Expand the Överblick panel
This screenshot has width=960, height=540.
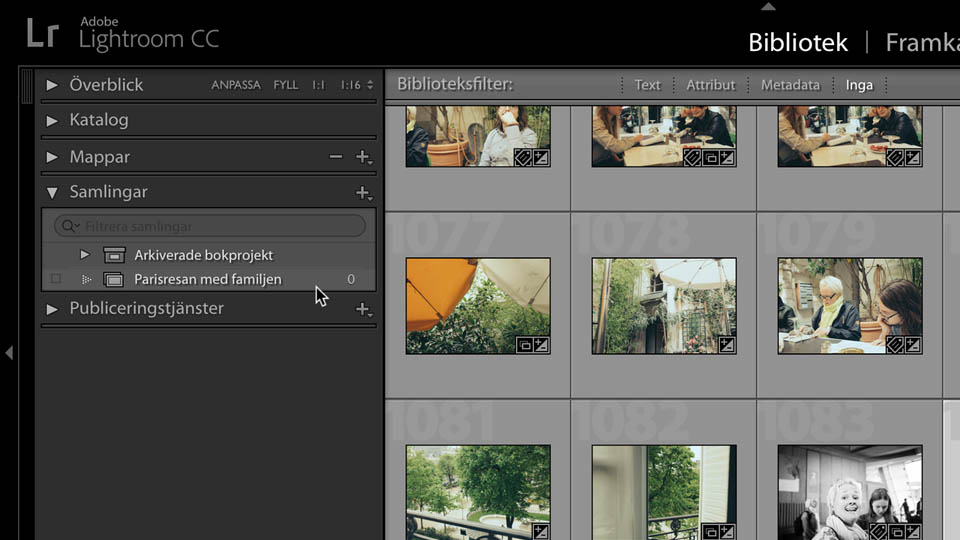[52, 85]
